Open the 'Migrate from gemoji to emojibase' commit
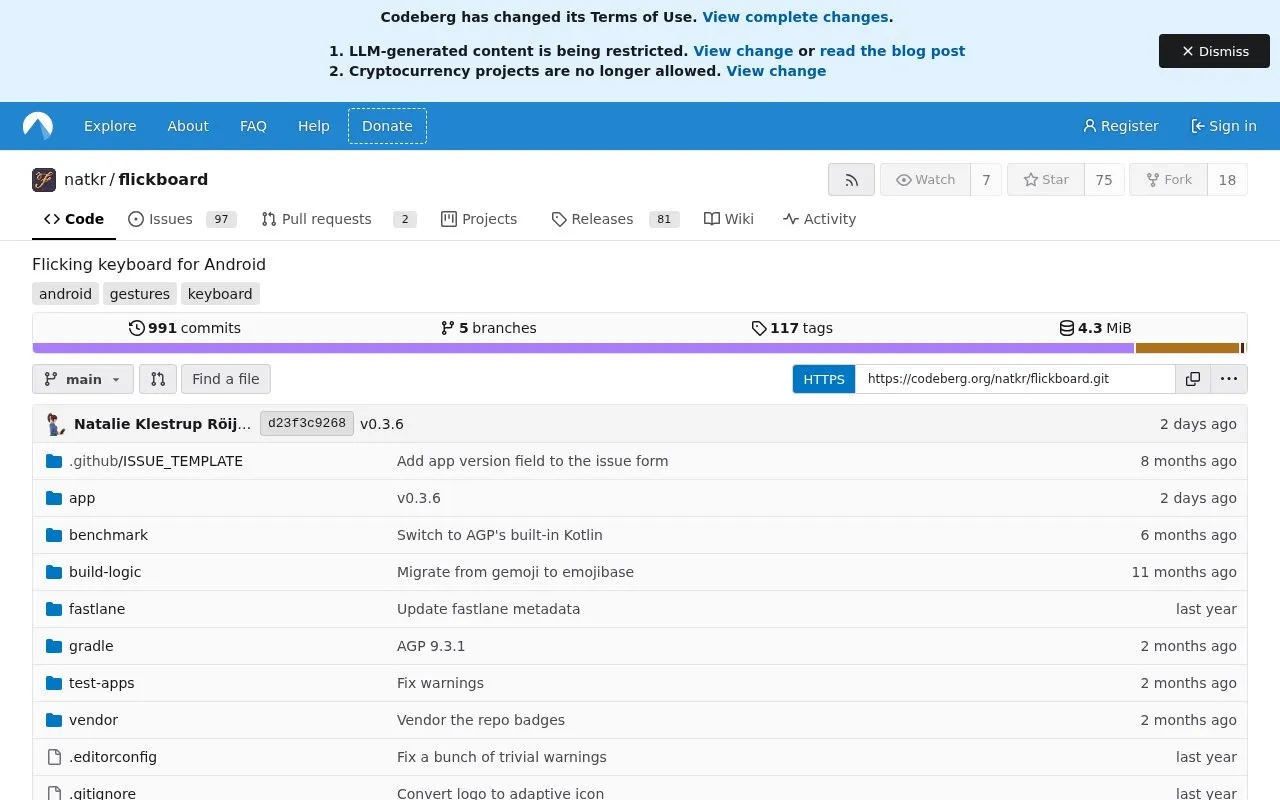 tap(515, 572)
